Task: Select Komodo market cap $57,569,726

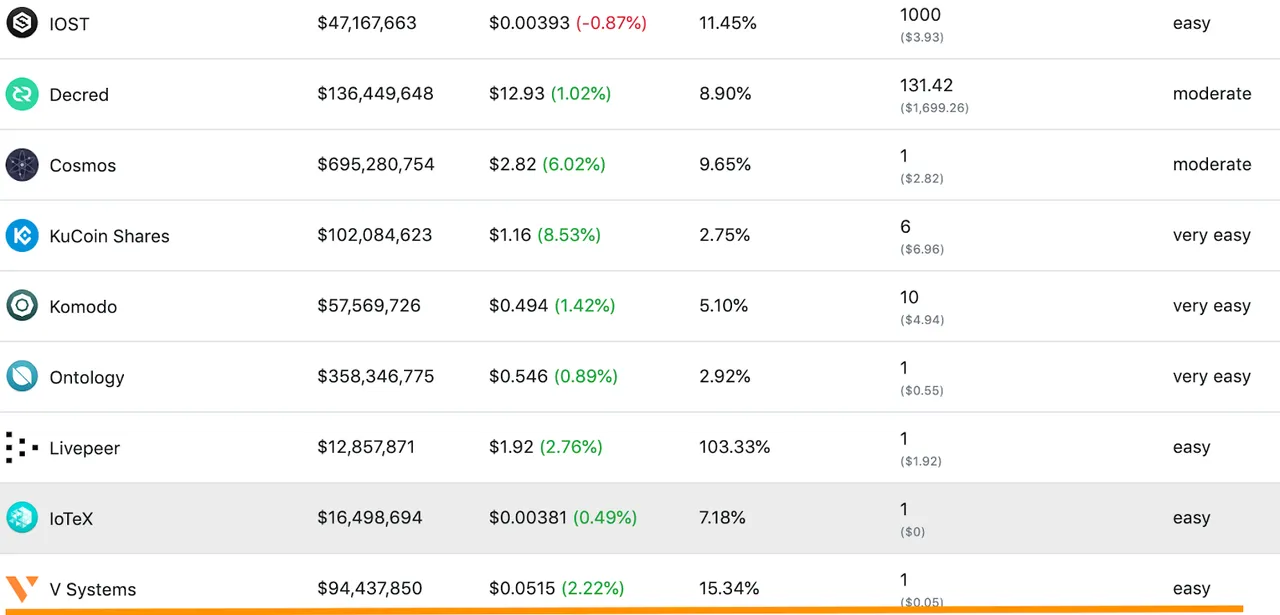Action: tap(369, 306)
